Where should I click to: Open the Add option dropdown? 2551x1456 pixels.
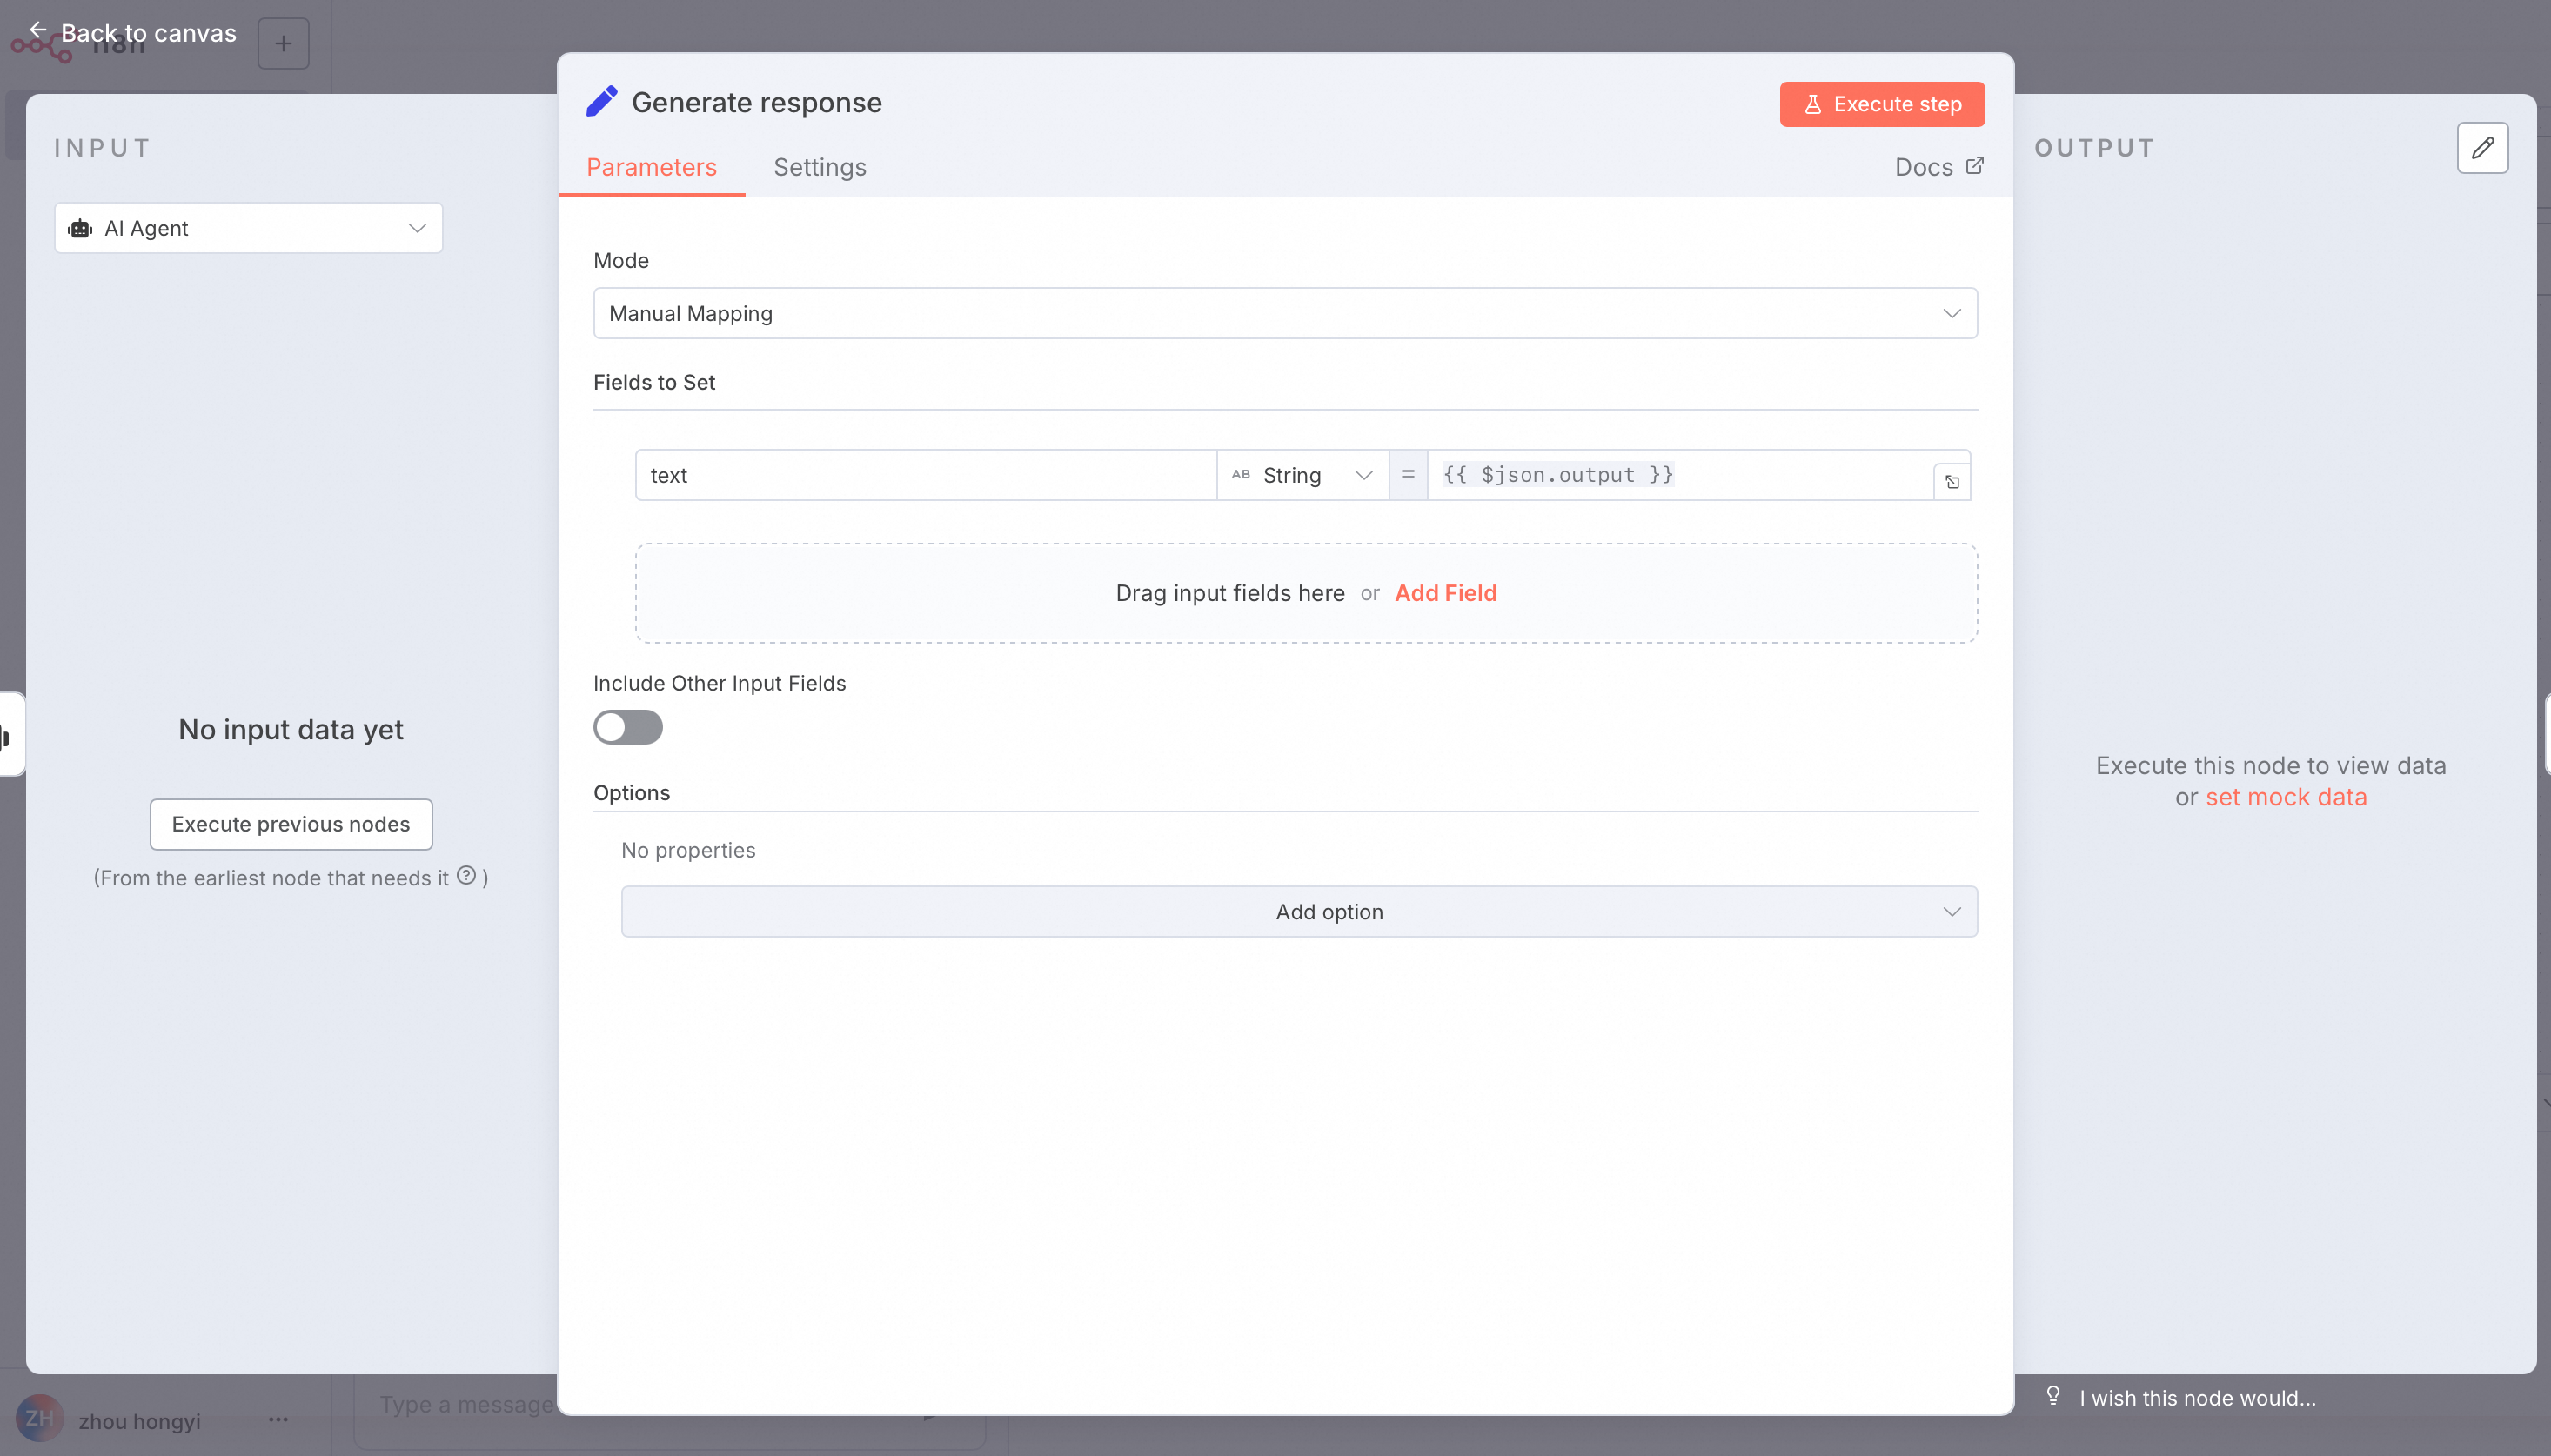point(1298,911)
